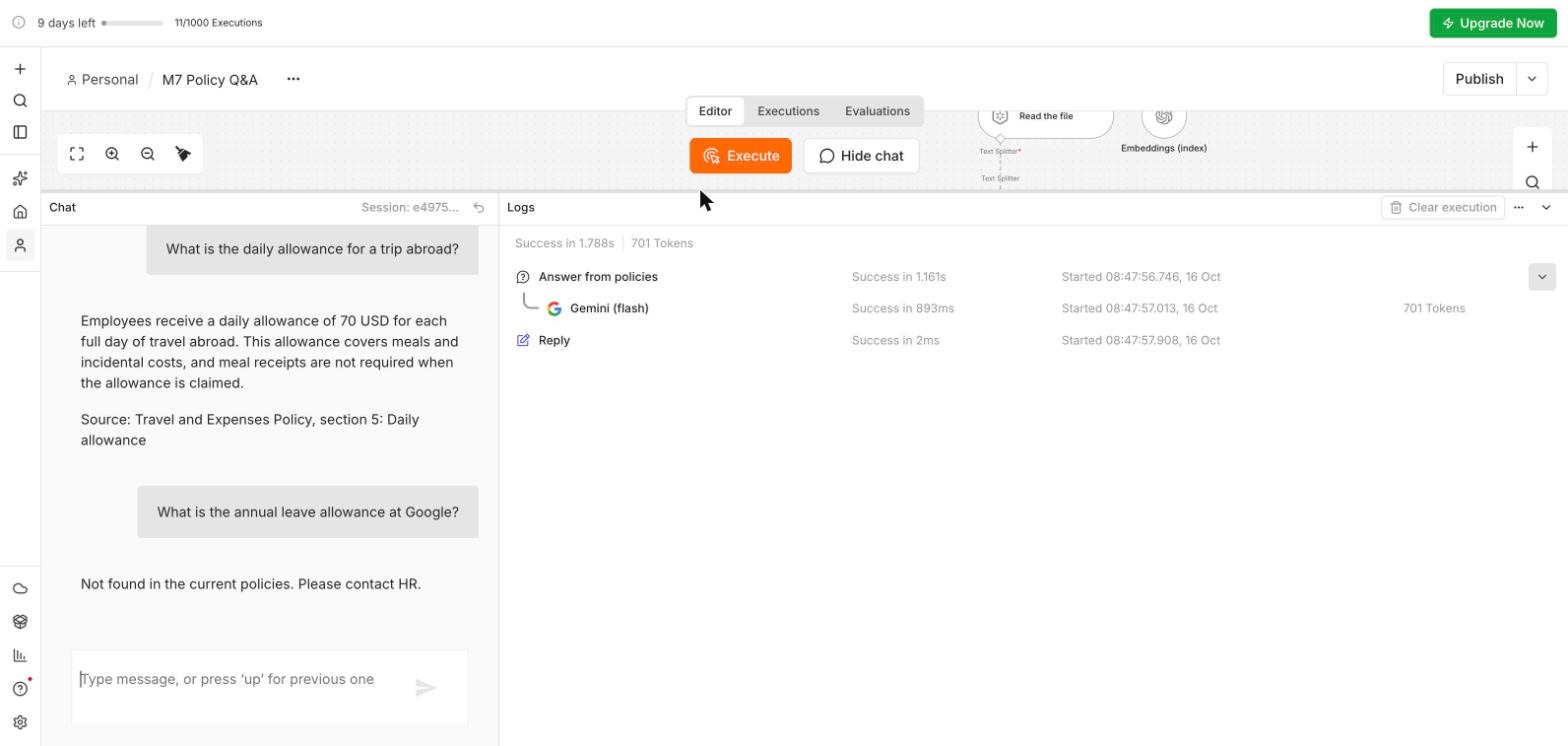
Task: Open the Personal breadcrumb link
Action: [x=102, y=80]
